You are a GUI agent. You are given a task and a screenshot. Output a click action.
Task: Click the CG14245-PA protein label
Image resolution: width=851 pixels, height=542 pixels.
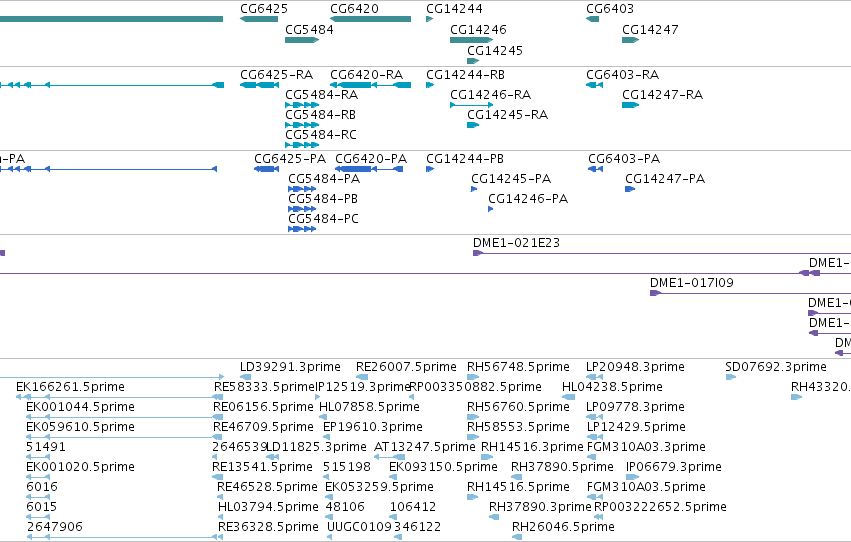pyautogui.click(x=511, y=179)
